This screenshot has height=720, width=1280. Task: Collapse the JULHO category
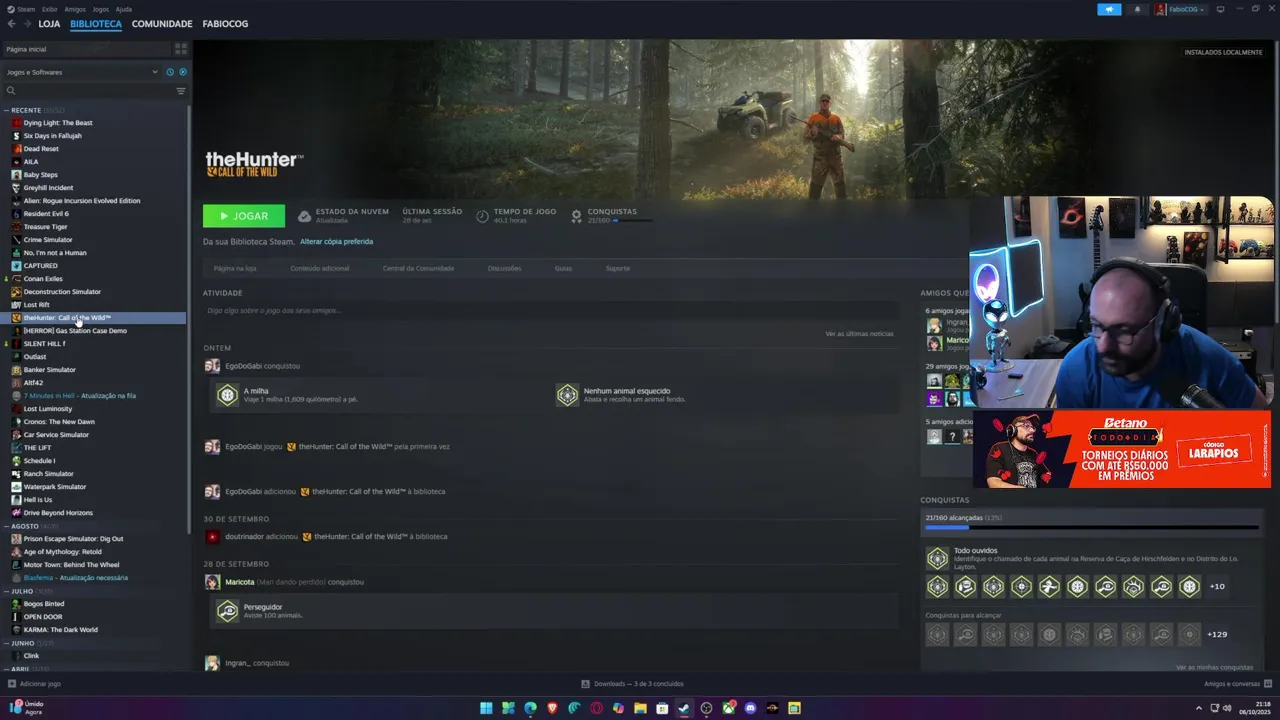(7, 591)
